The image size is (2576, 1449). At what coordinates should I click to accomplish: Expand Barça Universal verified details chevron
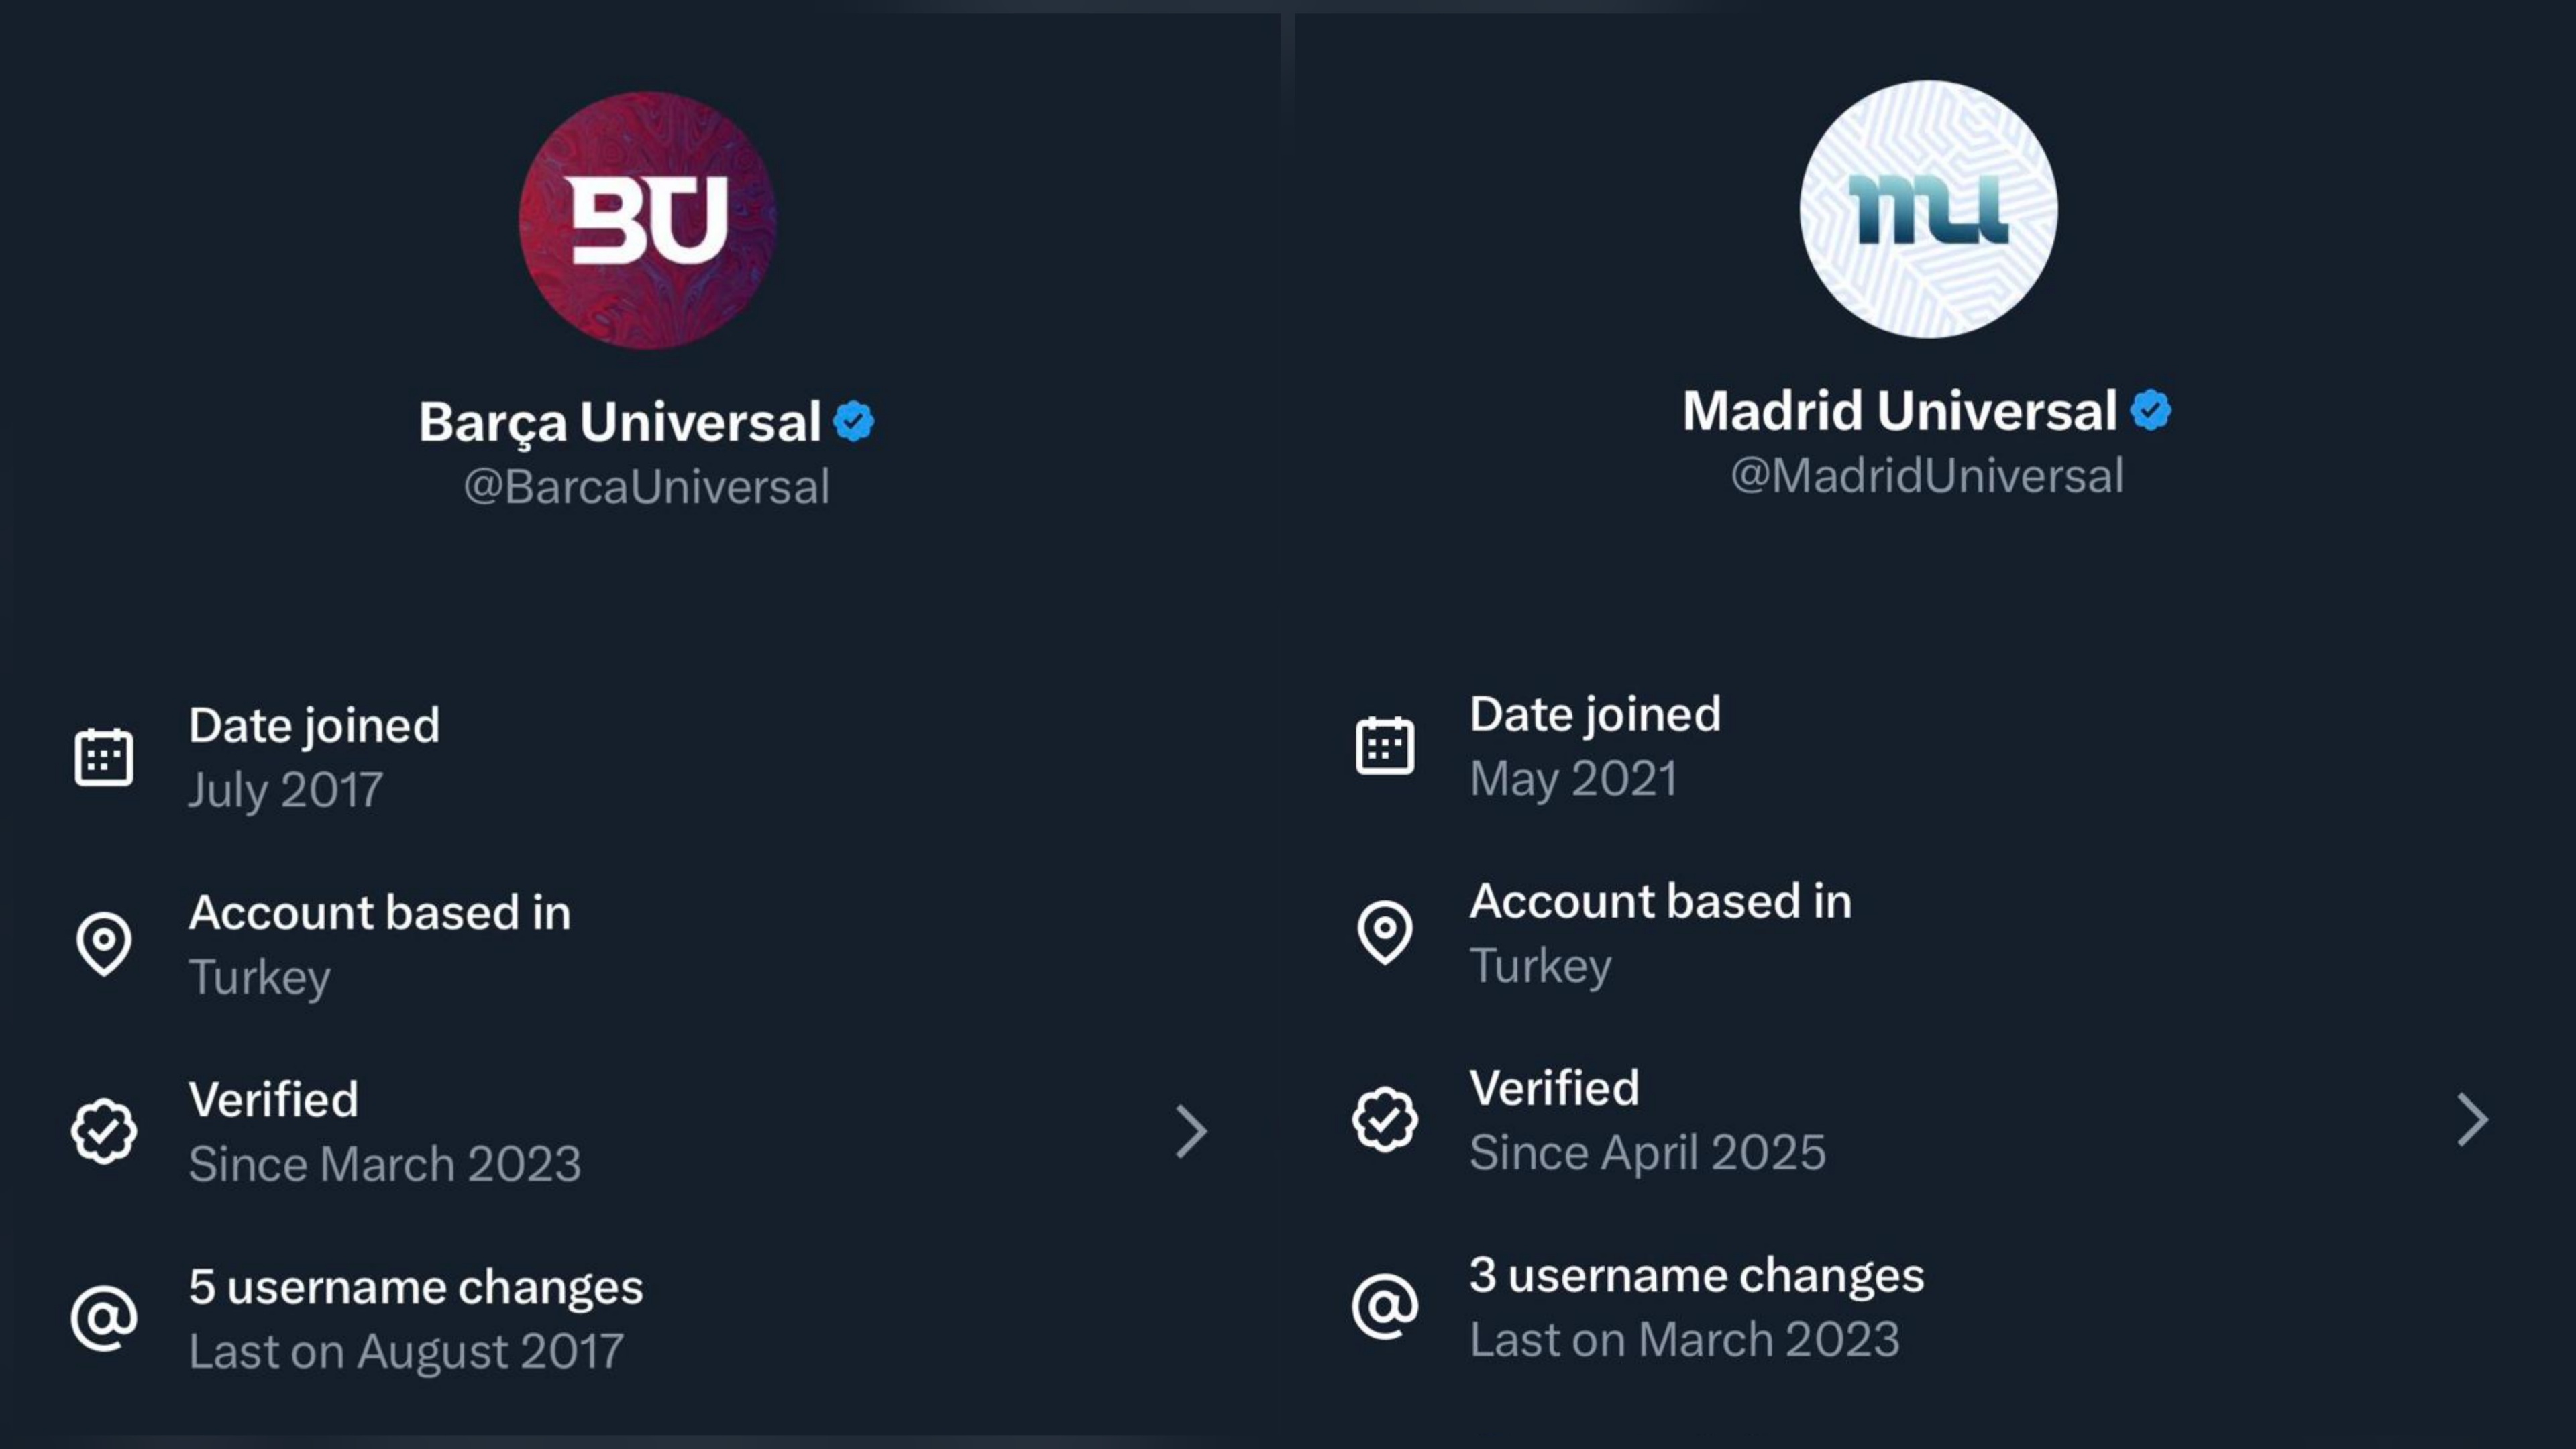click(x=1191, y=1131)
